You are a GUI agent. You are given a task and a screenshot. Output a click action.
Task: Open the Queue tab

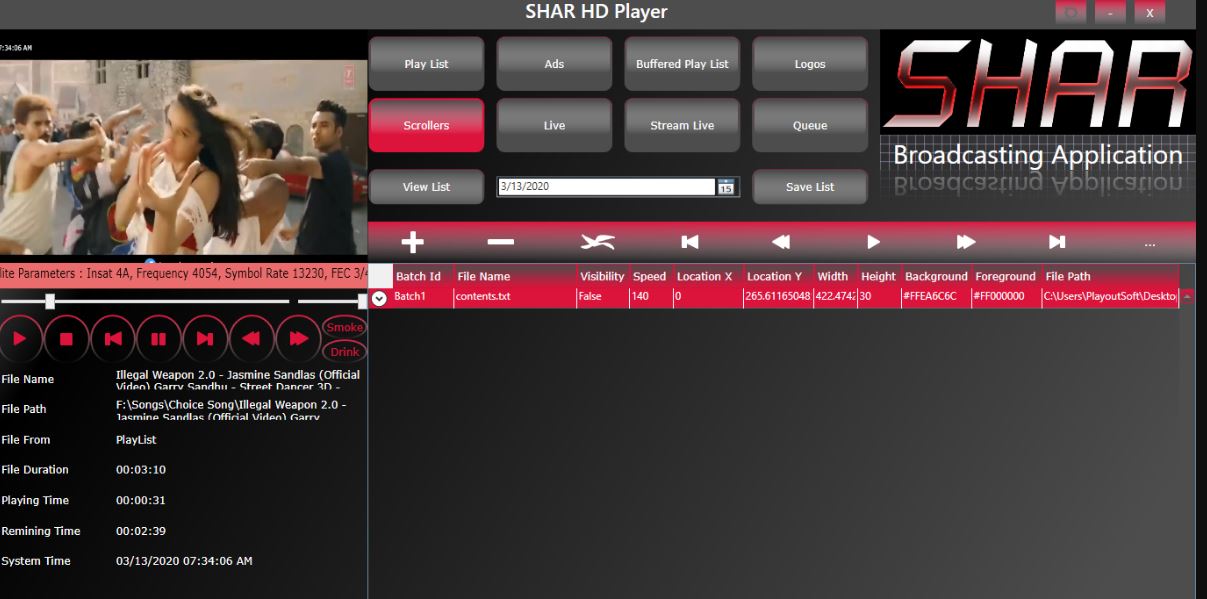pos(810,125)
